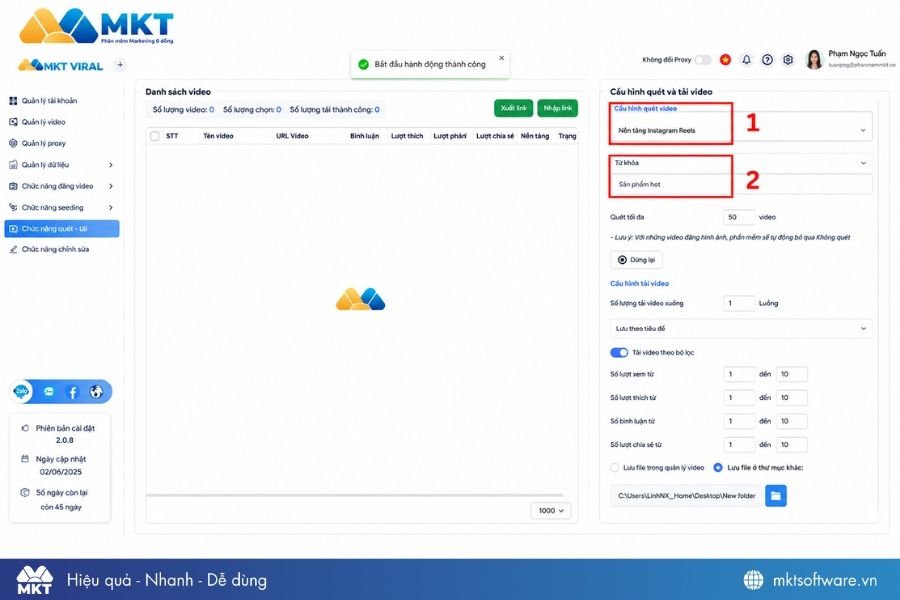Click the URL Video column header
The height and width of the screenshot is (600, 900).
pos(292,136)
